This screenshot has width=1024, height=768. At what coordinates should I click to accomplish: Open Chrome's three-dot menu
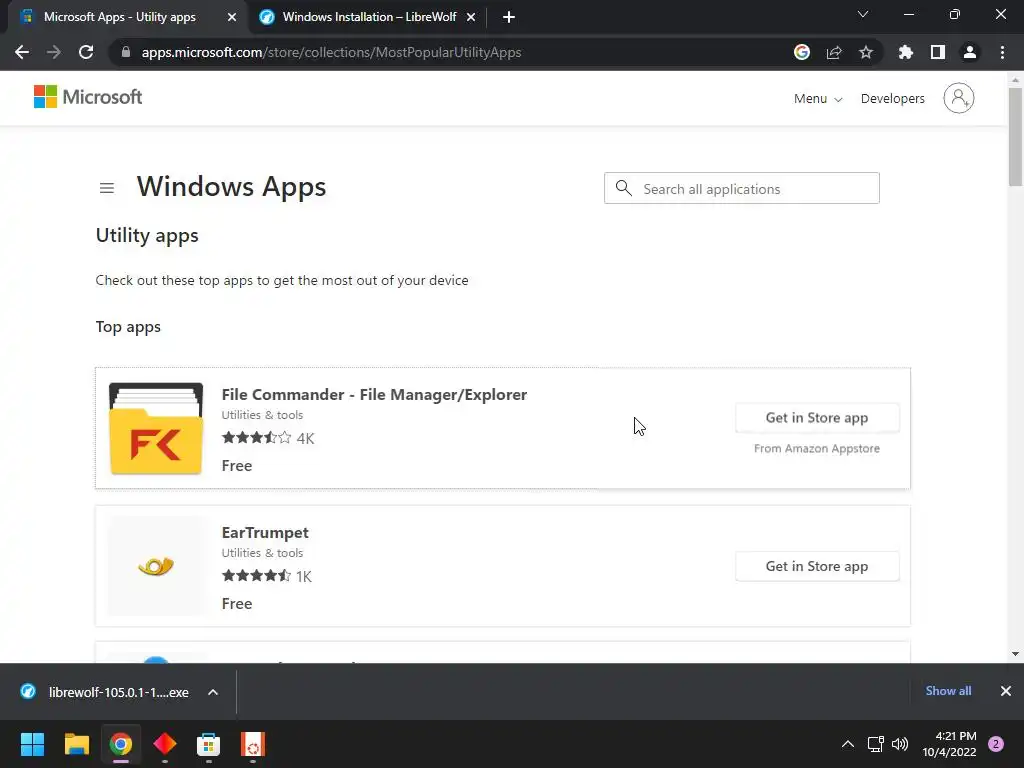(1002, 52)
